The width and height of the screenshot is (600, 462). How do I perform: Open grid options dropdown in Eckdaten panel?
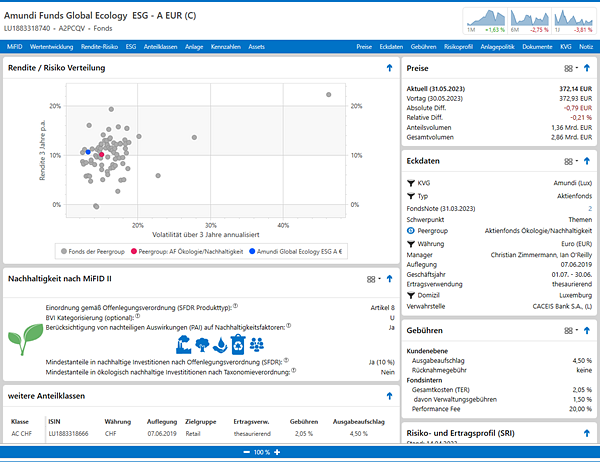(x=571, y=162)
